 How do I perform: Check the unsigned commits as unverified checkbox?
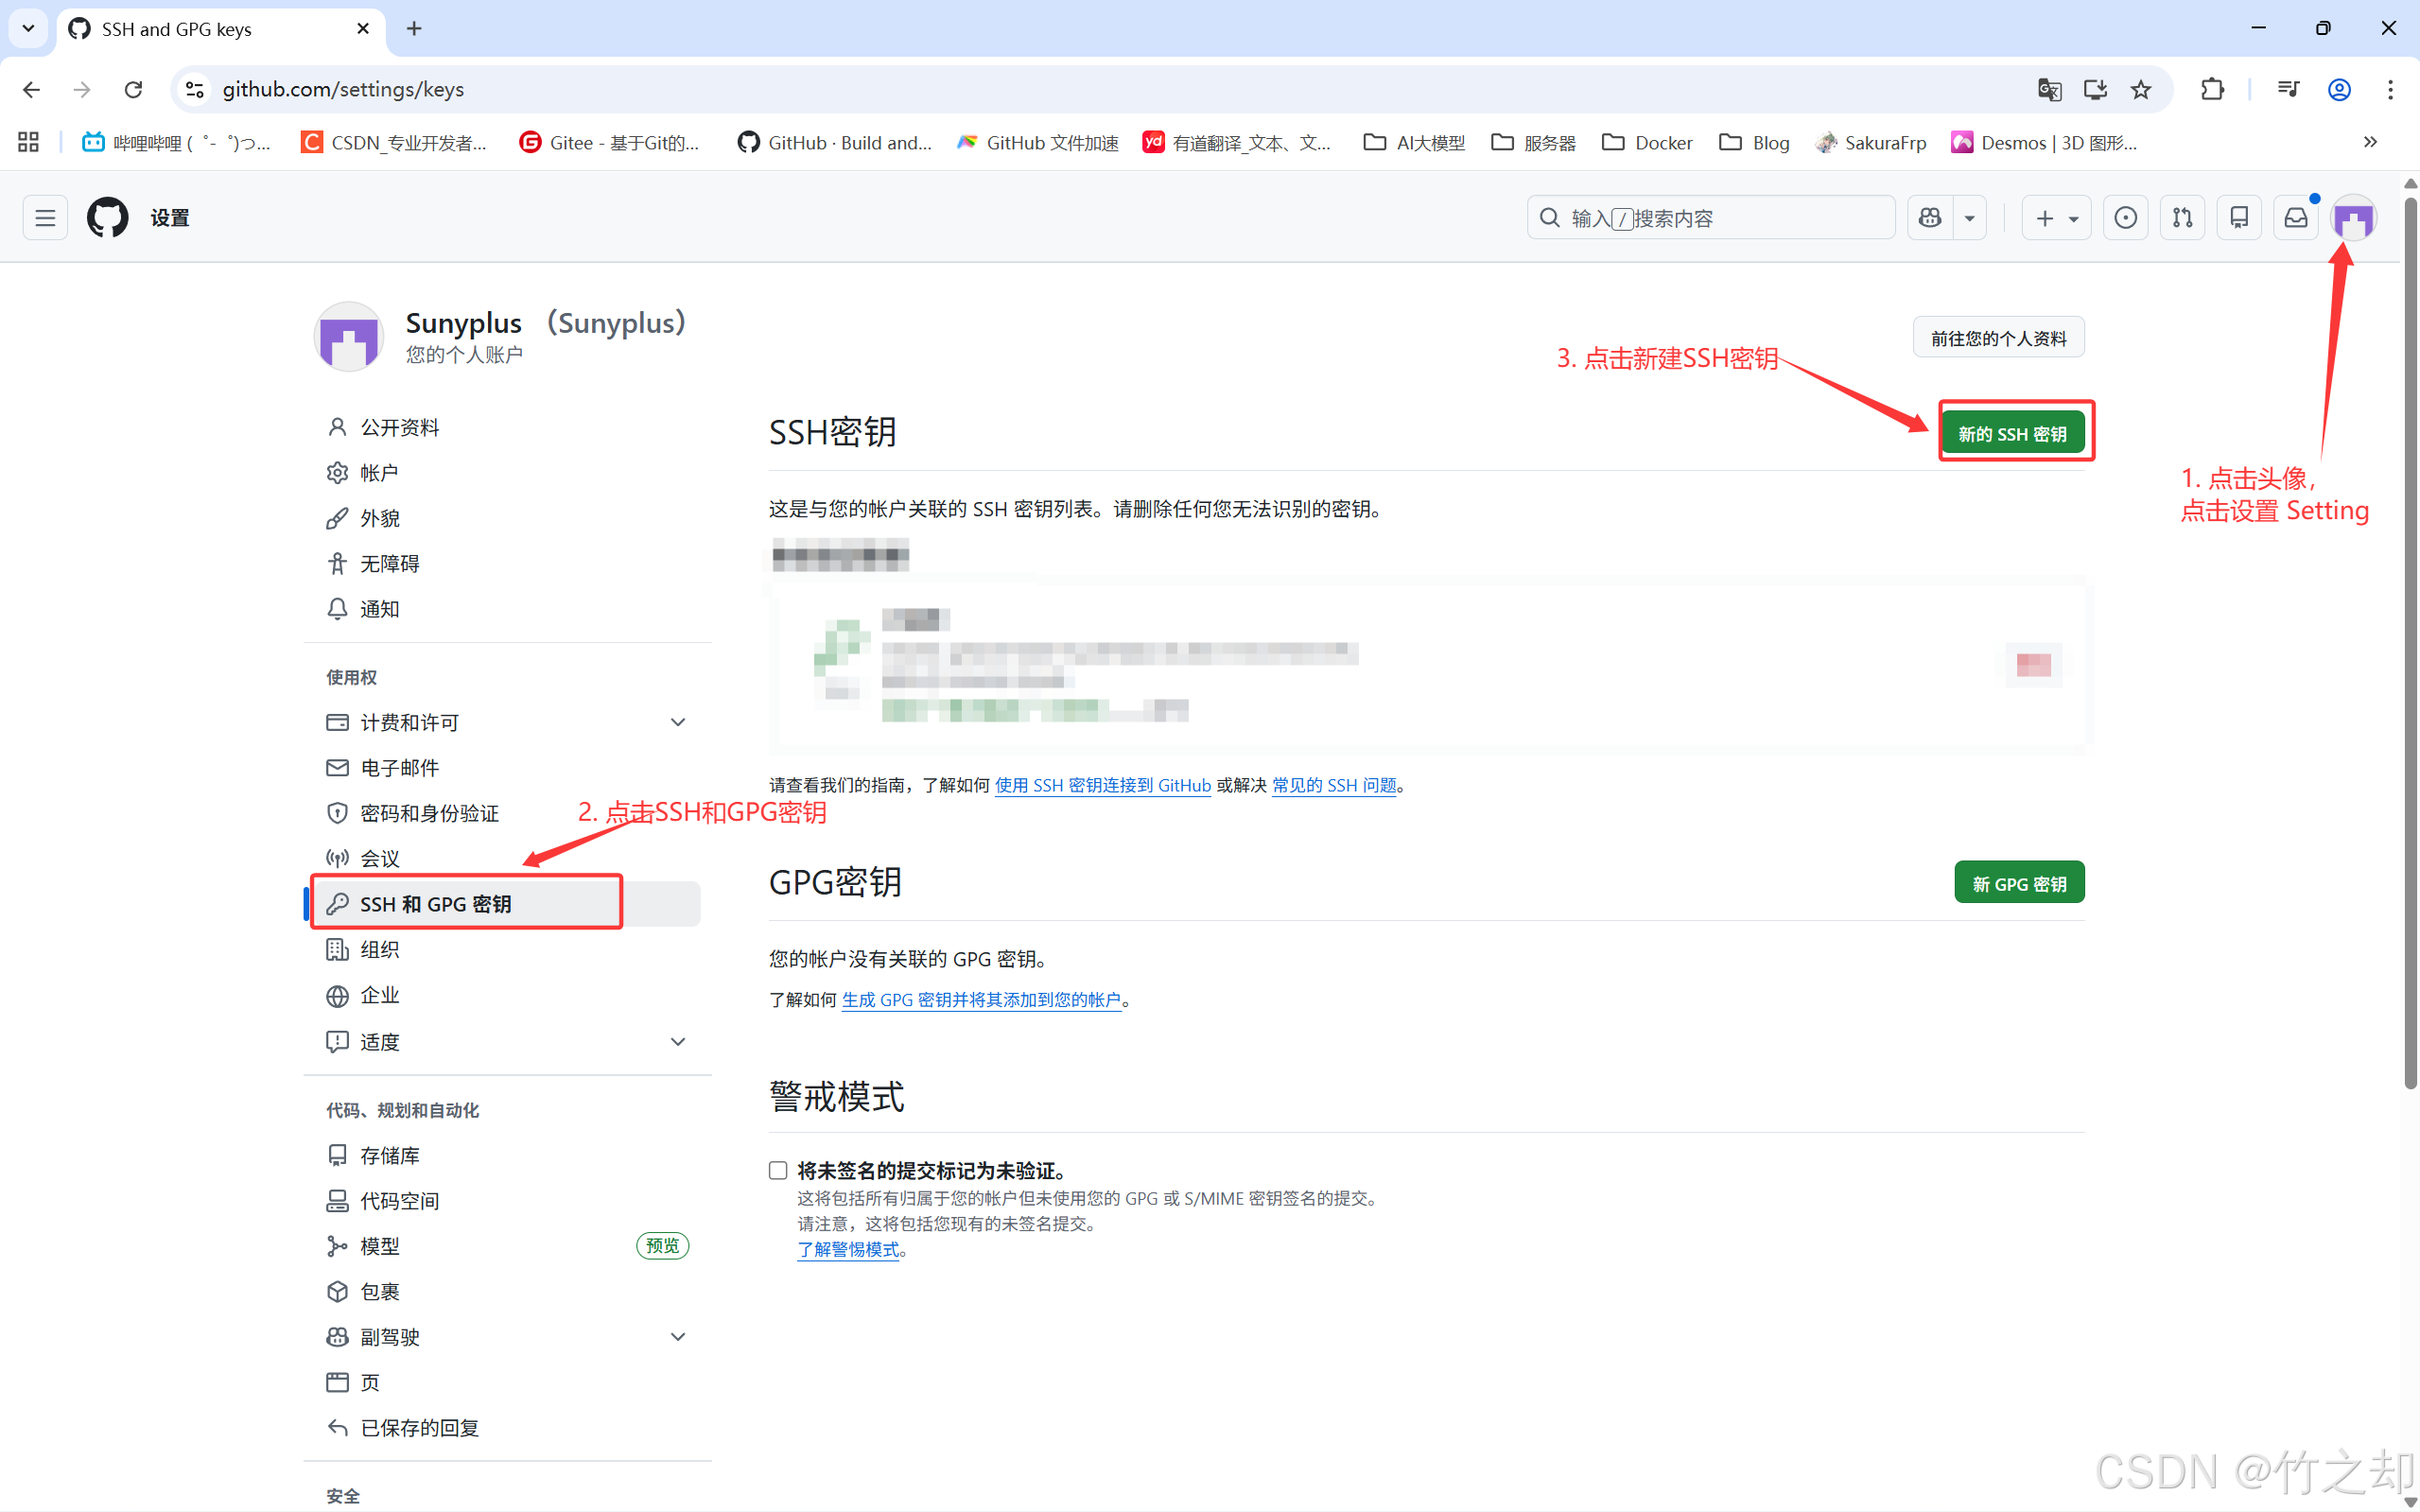pos(778,1170)
